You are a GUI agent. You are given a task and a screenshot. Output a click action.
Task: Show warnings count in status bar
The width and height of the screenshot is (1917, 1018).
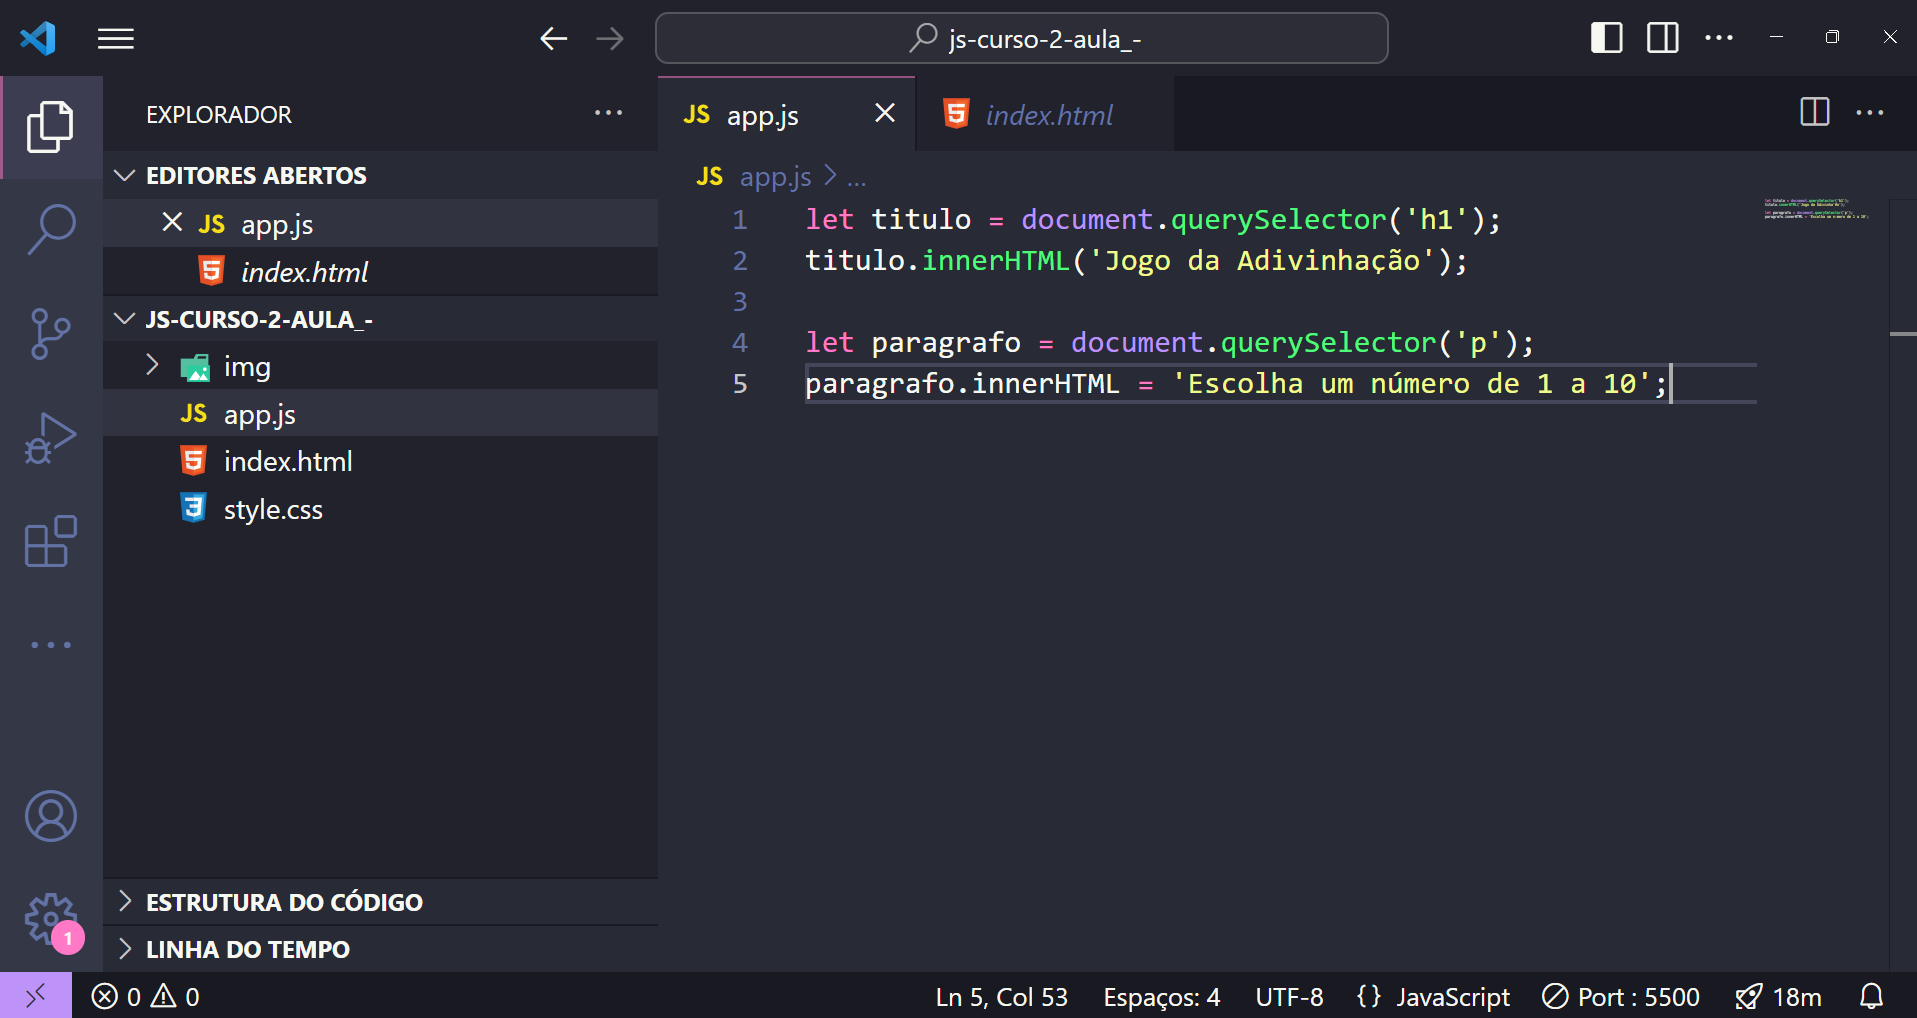pos(175,996)
